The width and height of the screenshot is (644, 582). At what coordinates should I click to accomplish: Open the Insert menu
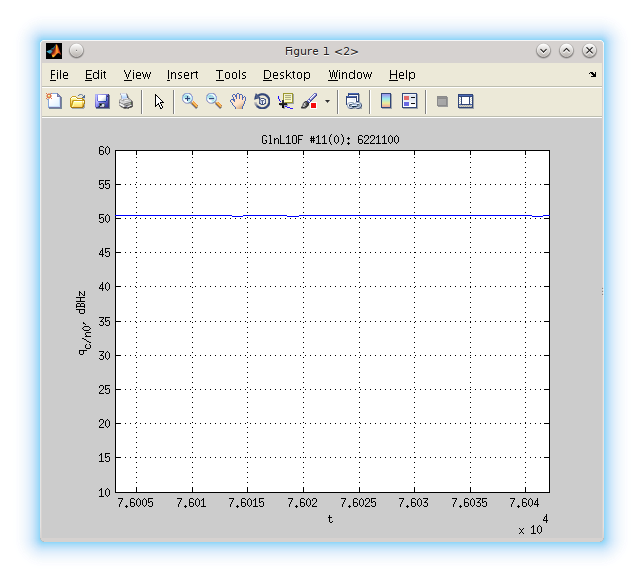[x=182, y=75]
